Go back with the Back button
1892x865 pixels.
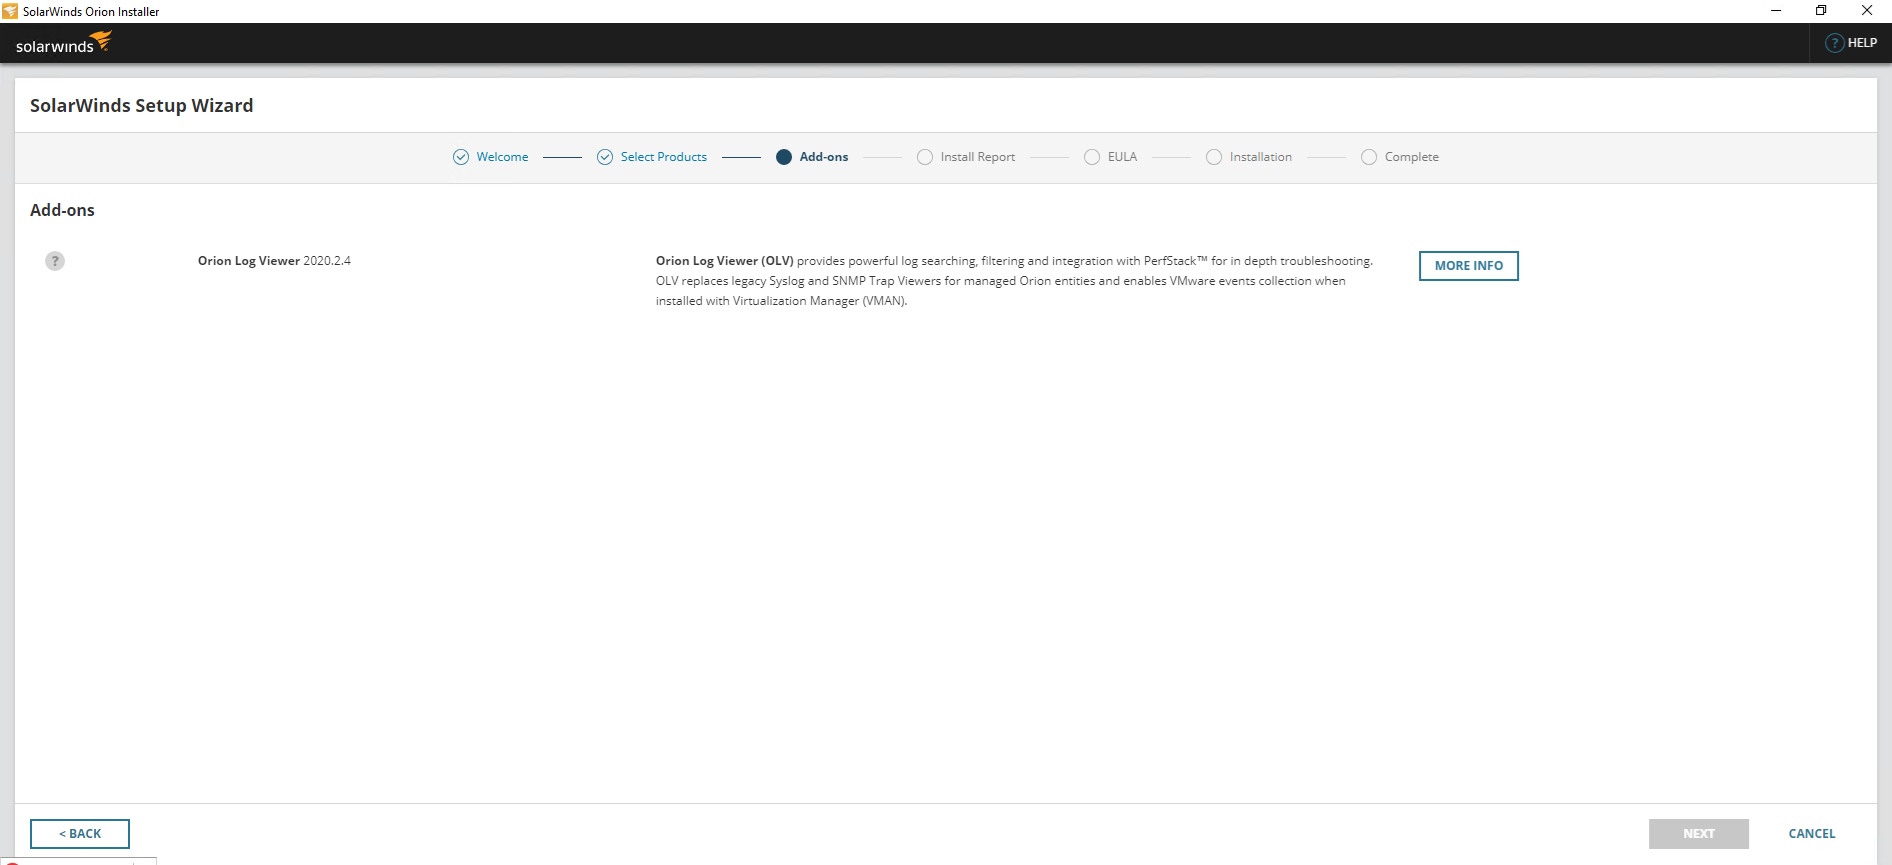(80, 834)
